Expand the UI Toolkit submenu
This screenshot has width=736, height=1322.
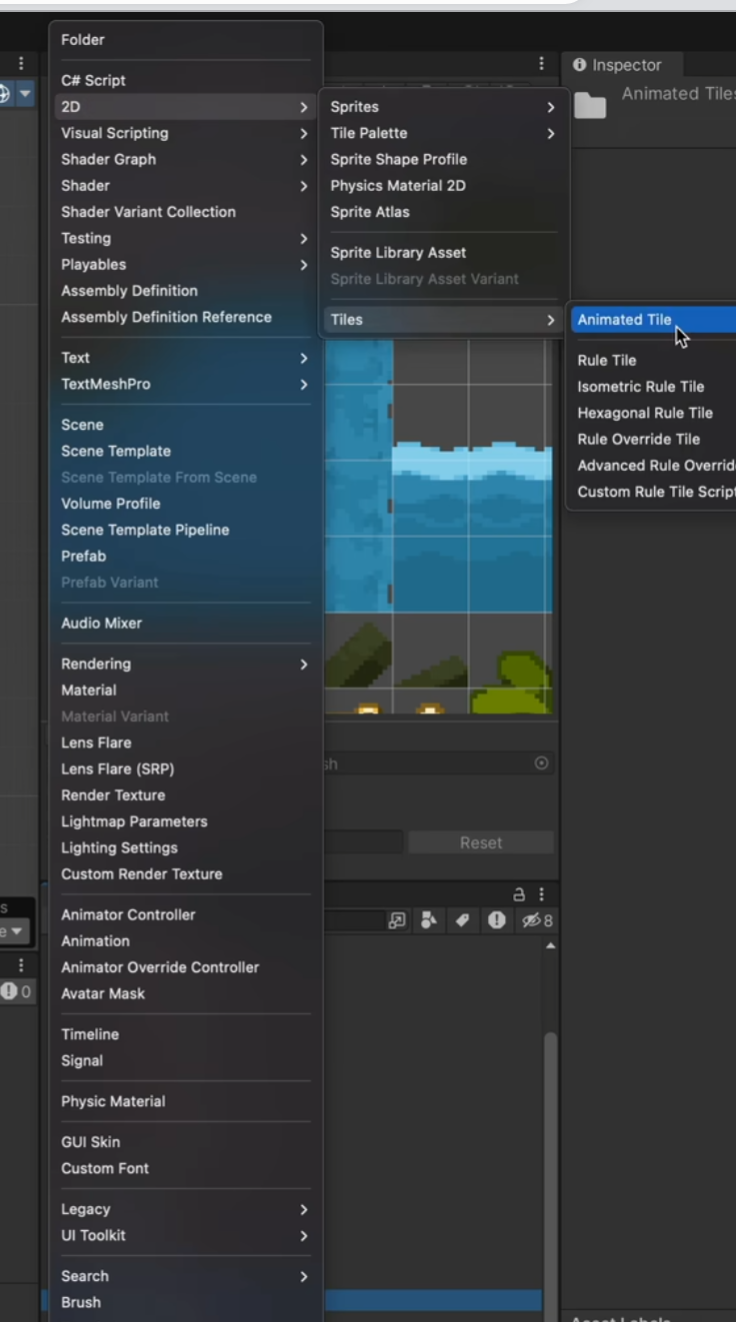[186, 1236]
